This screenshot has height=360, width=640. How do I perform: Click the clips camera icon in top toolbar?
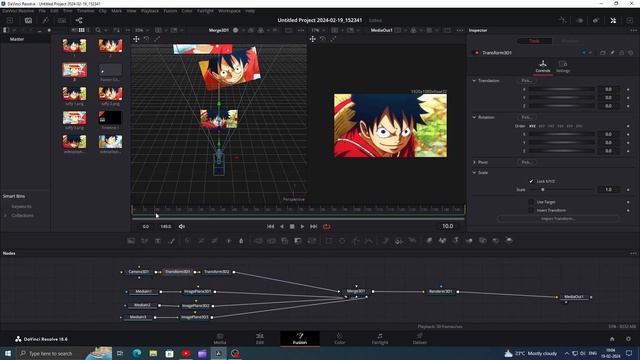click(28, 20)
